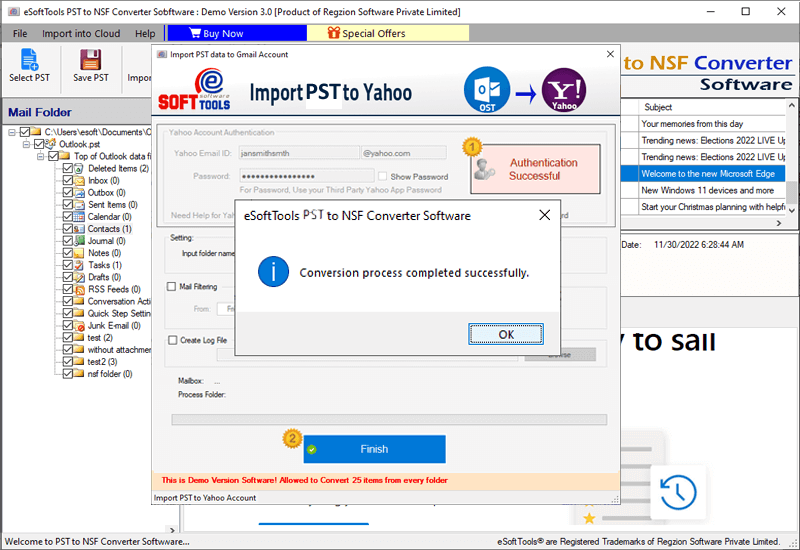Click the Sent Items folder icon

79,205
